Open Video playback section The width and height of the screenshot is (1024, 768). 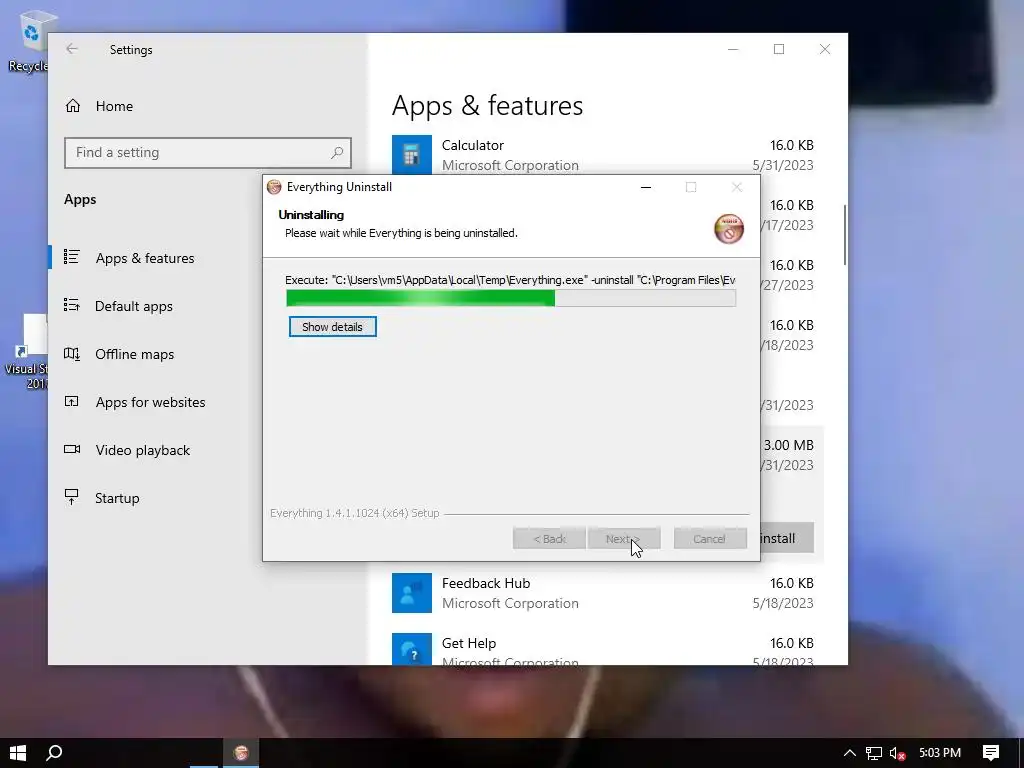(x=142, y=450)
